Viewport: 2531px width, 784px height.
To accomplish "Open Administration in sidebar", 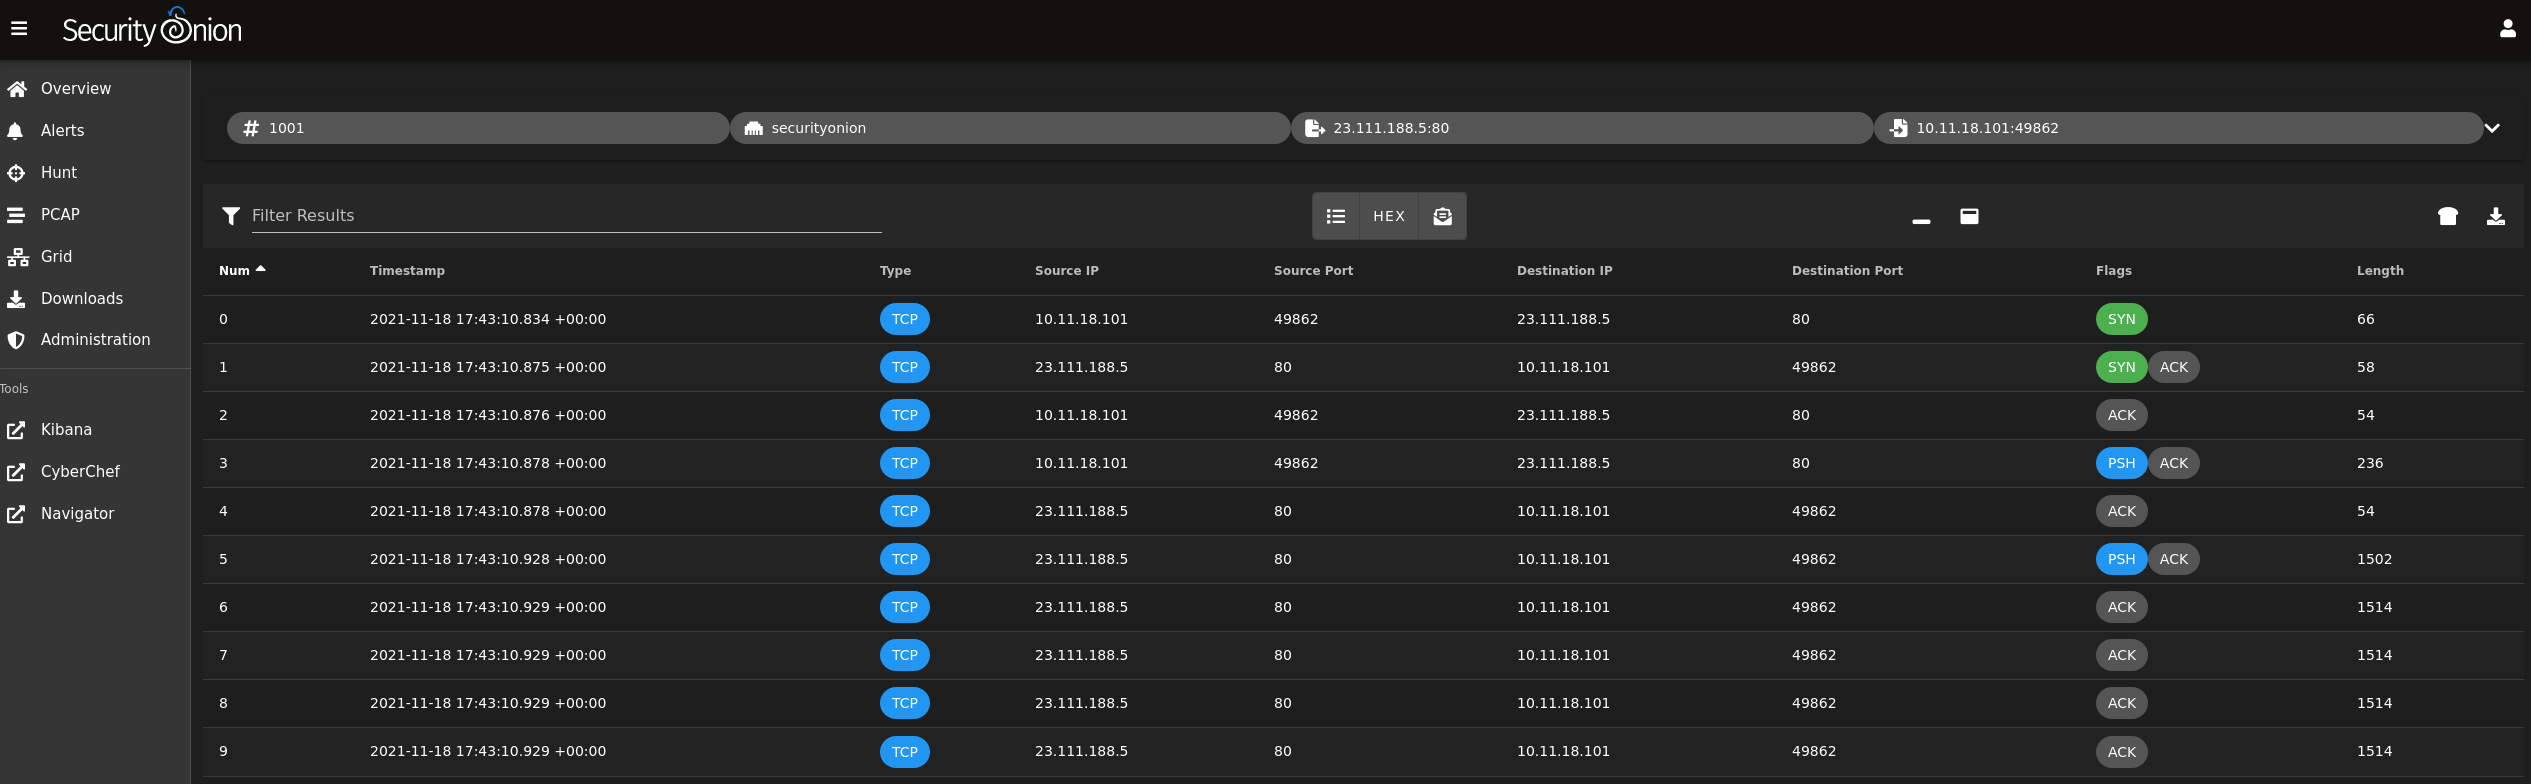I will [95, 340].
